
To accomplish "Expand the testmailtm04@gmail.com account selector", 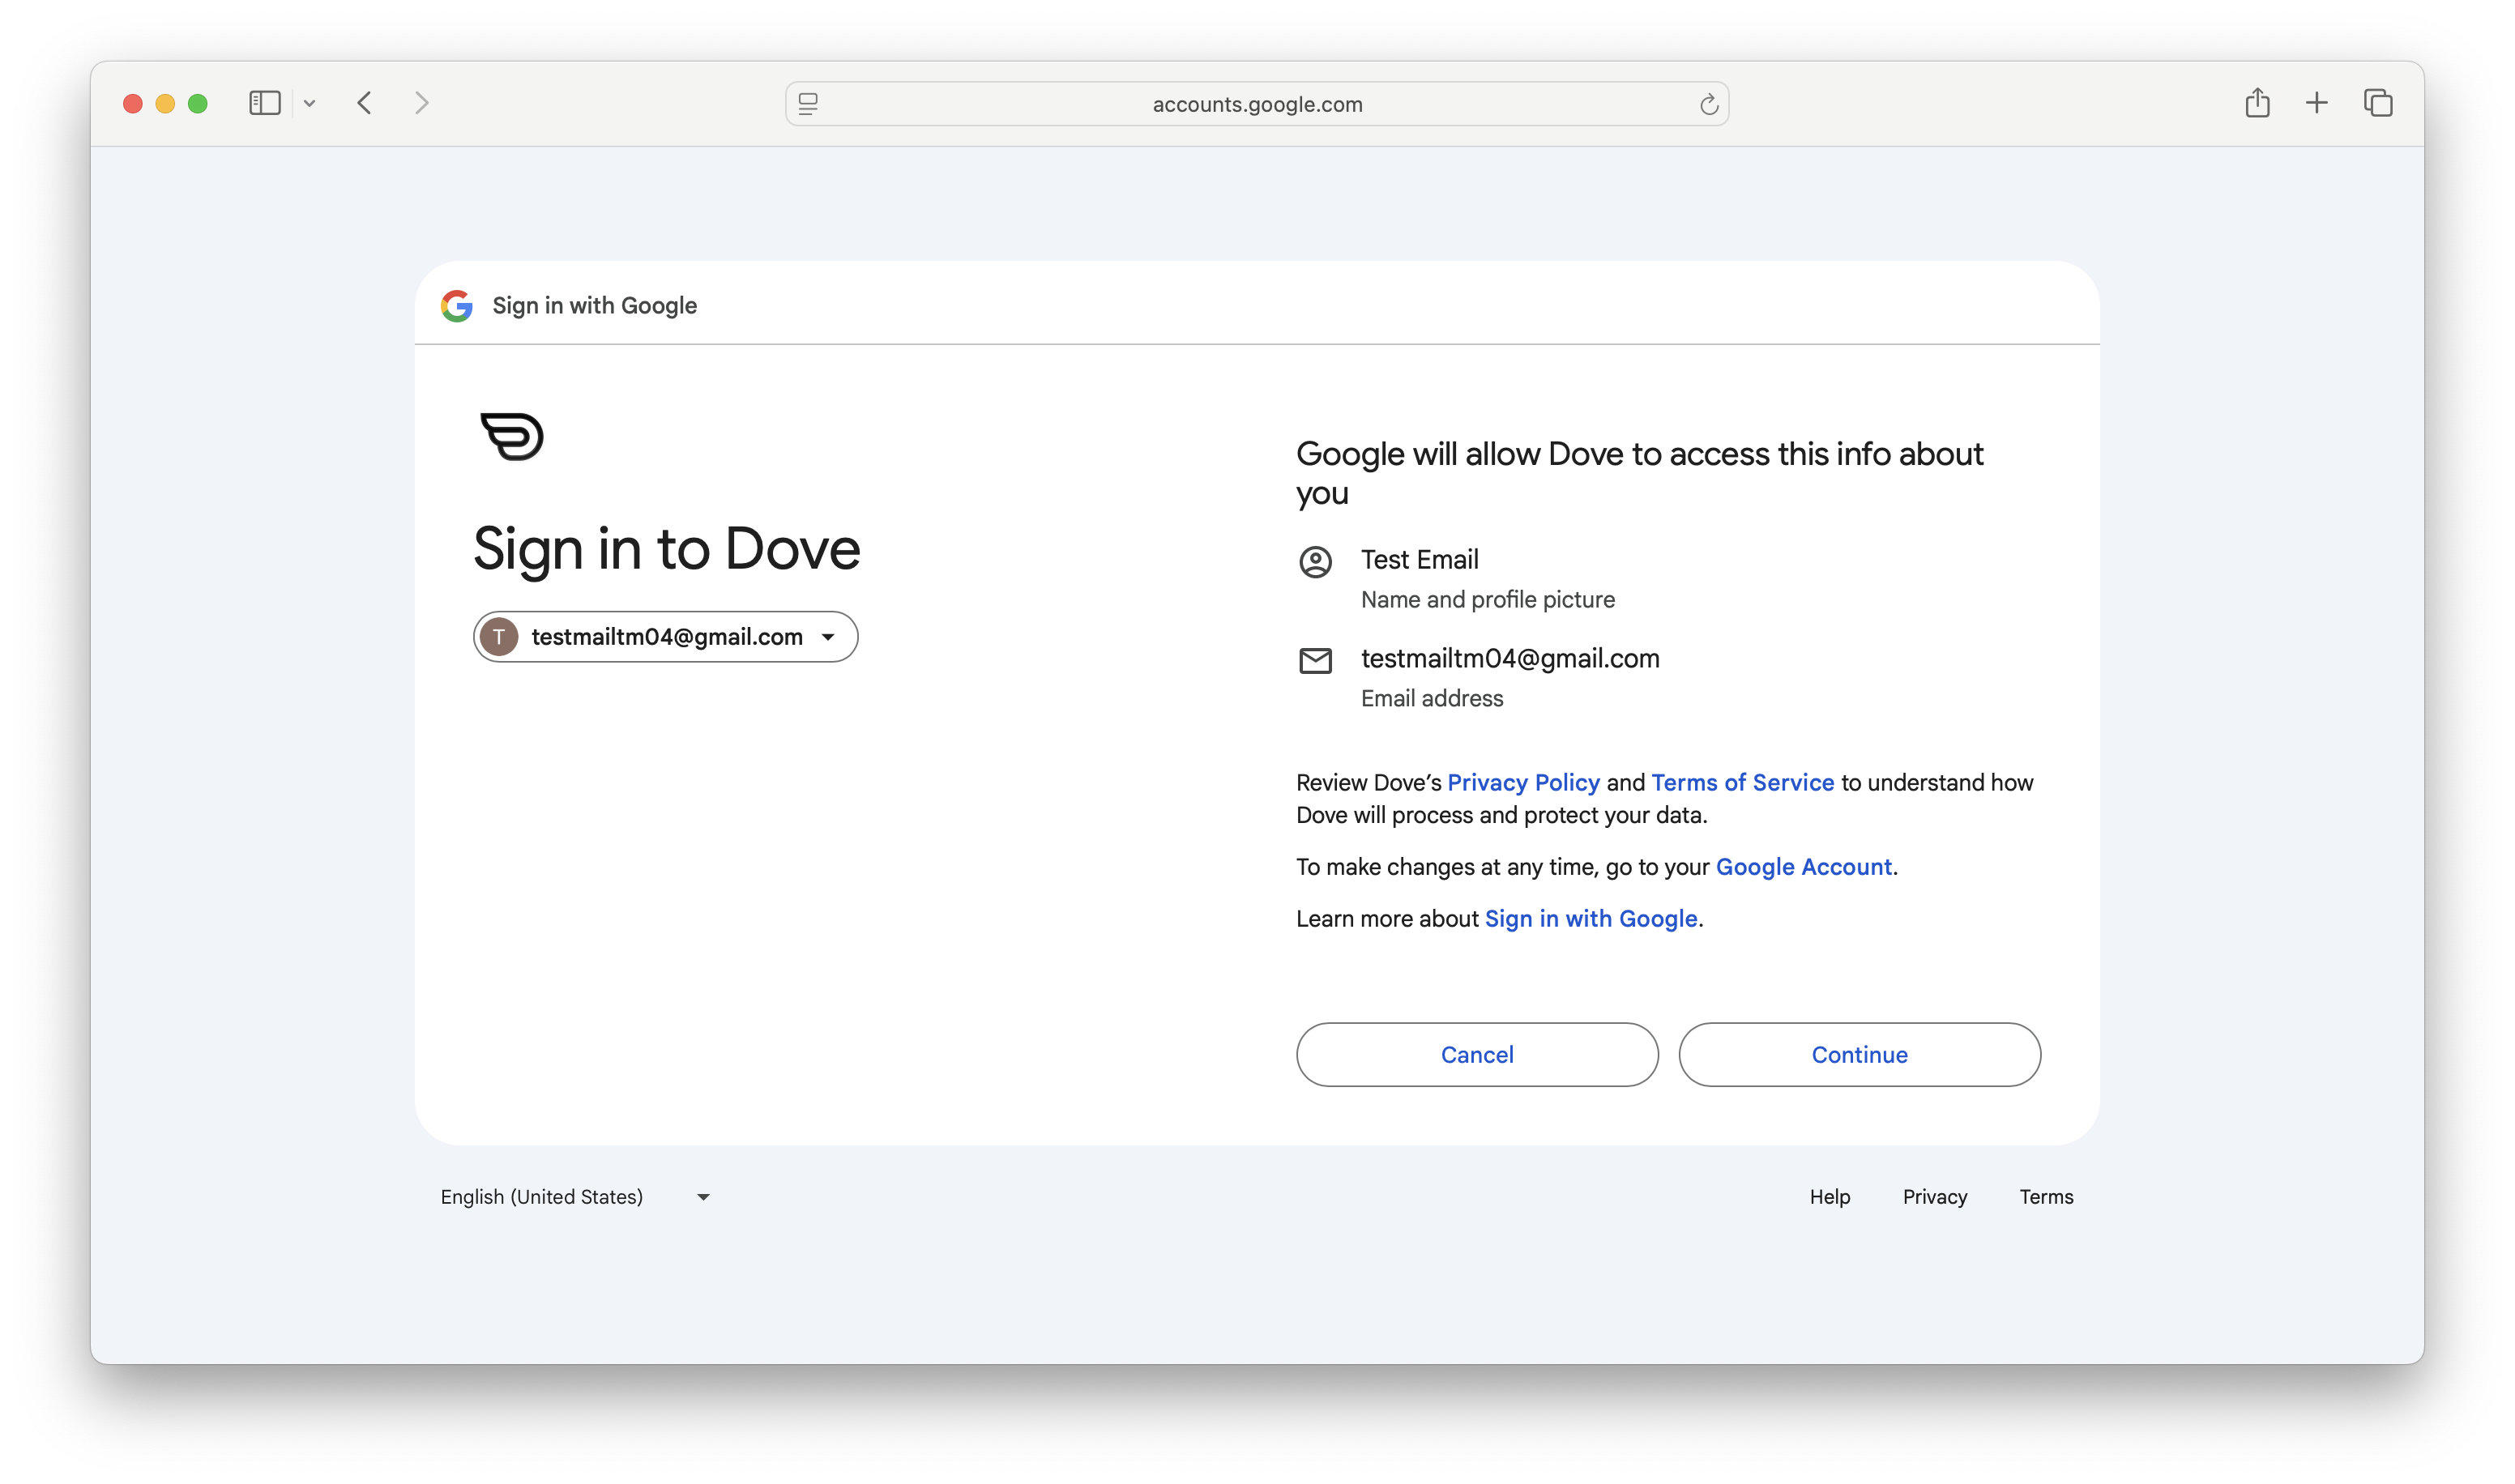I will (x=666, y=637).
